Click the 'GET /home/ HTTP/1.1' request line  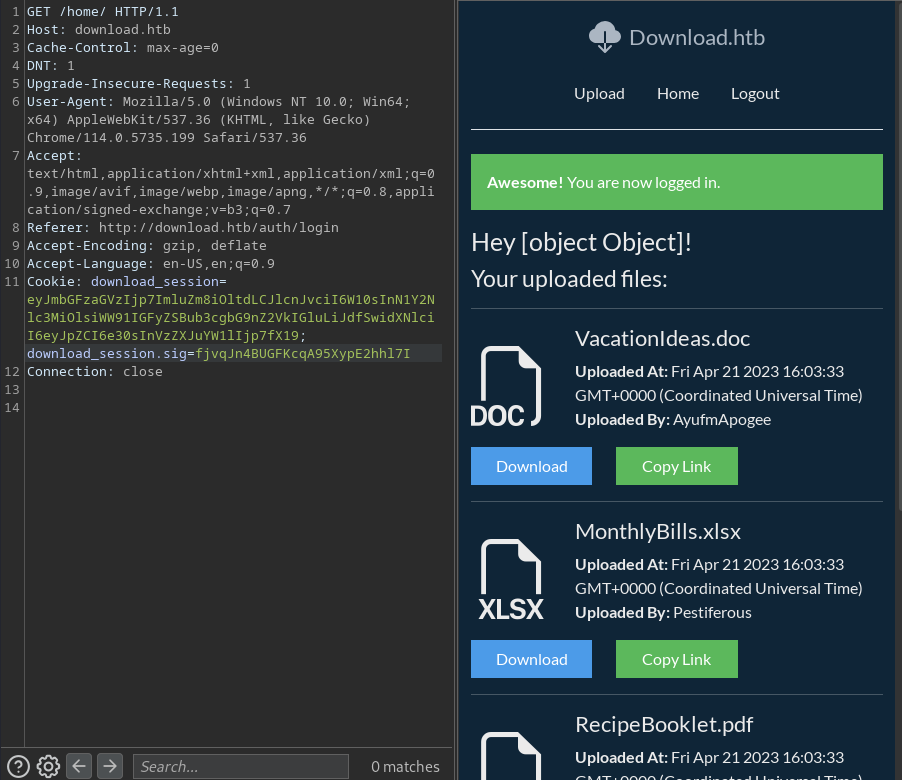click(x=102, y=12)
